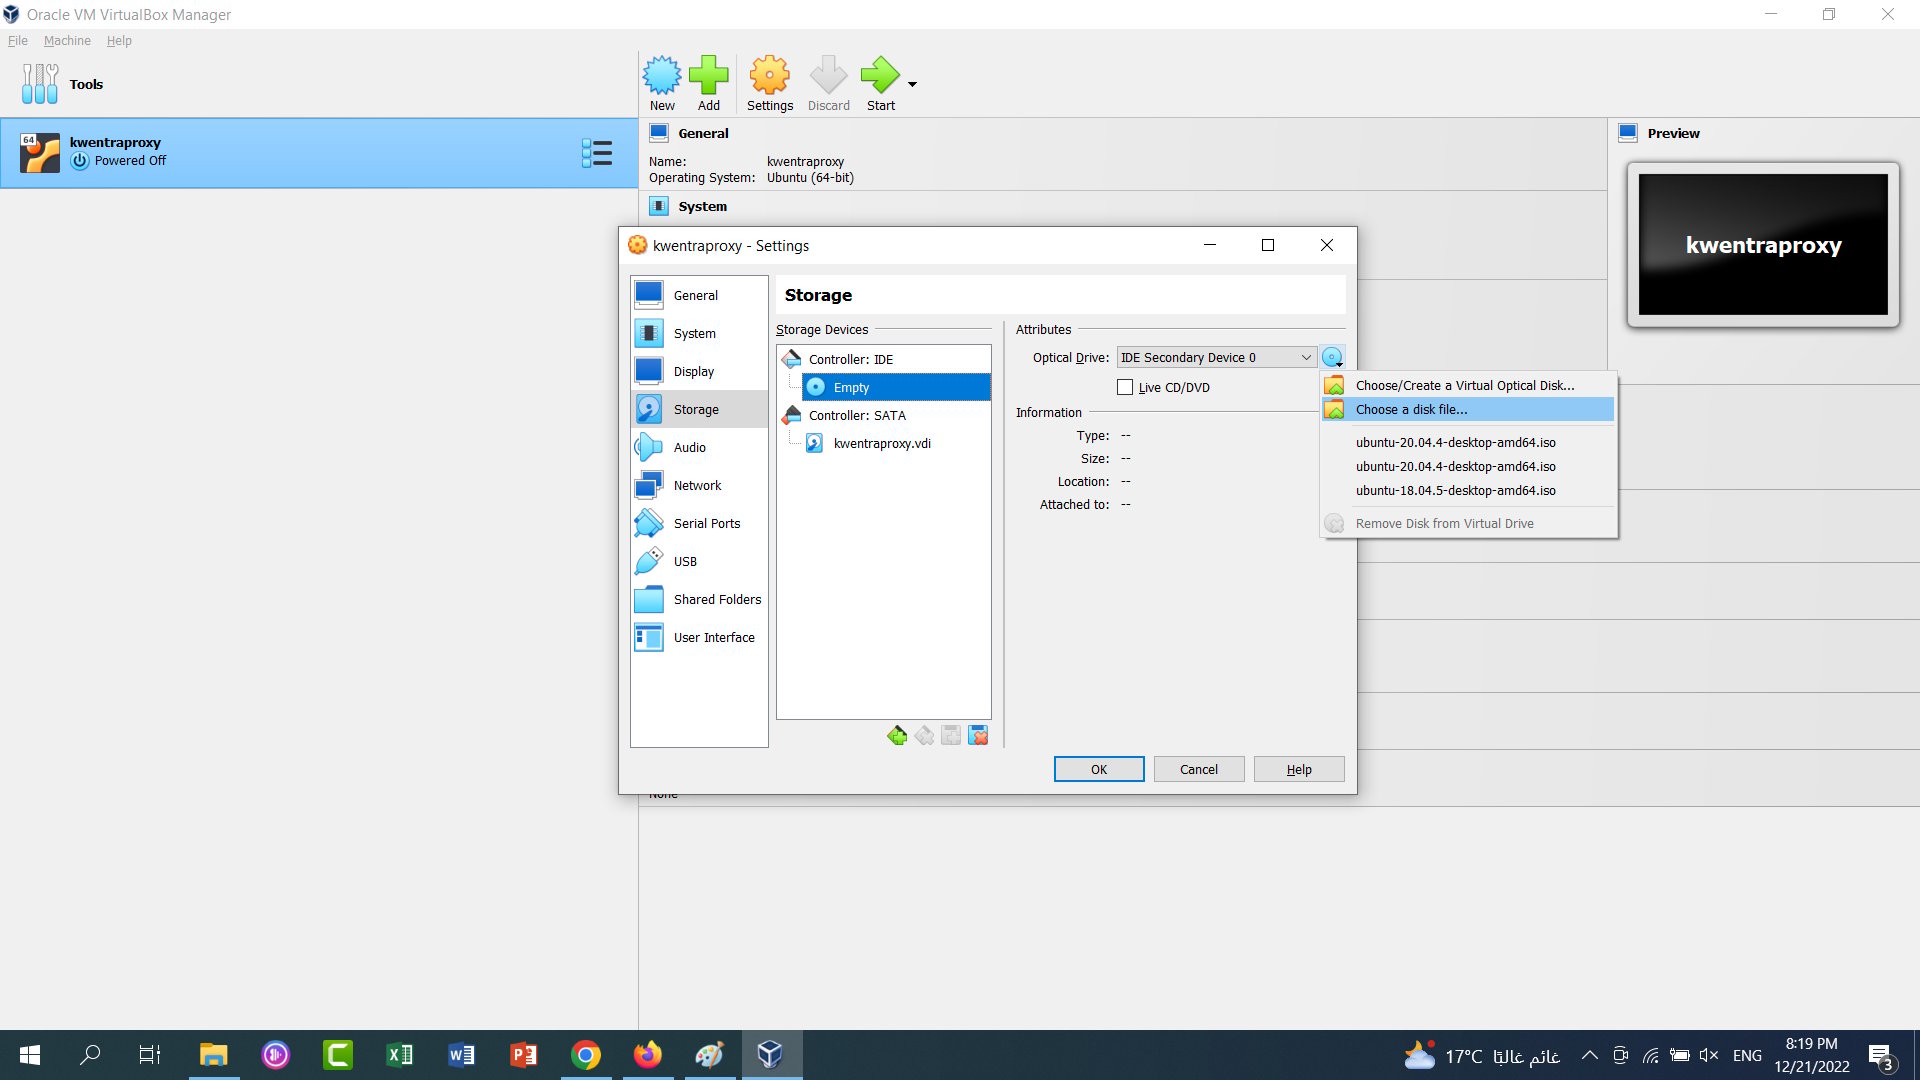Viewport: 1920px width, 1080px height.
Task: Open the General settings category
Action: pyautogui.click(x=699, y=295)
